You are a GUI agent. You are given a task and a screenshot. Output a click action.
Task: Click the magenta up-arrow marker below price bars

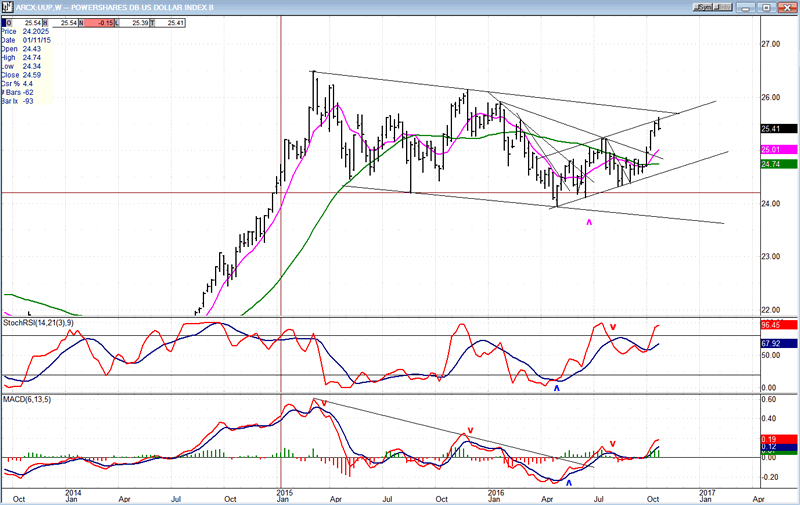(x=589, y=222)
